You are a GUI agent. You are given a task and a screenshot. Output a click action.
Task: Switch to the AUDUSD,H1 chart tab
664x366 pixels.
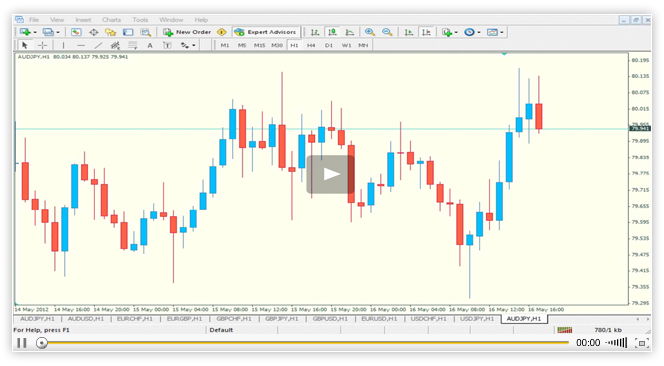(x=86, y=319)
